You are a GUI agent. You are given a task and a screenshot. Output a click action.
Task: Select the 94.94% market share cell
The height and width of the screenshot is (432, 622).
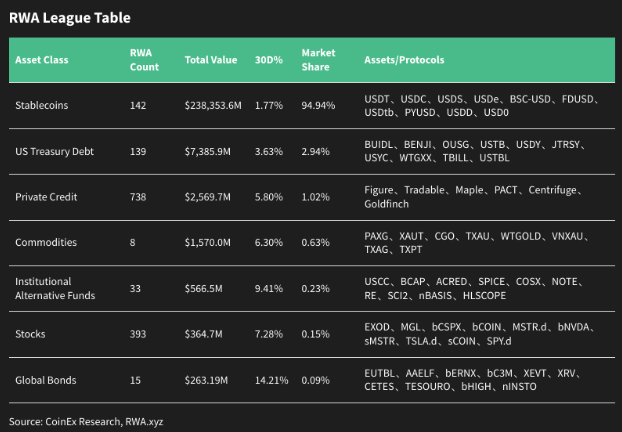(x=317, y=104)
